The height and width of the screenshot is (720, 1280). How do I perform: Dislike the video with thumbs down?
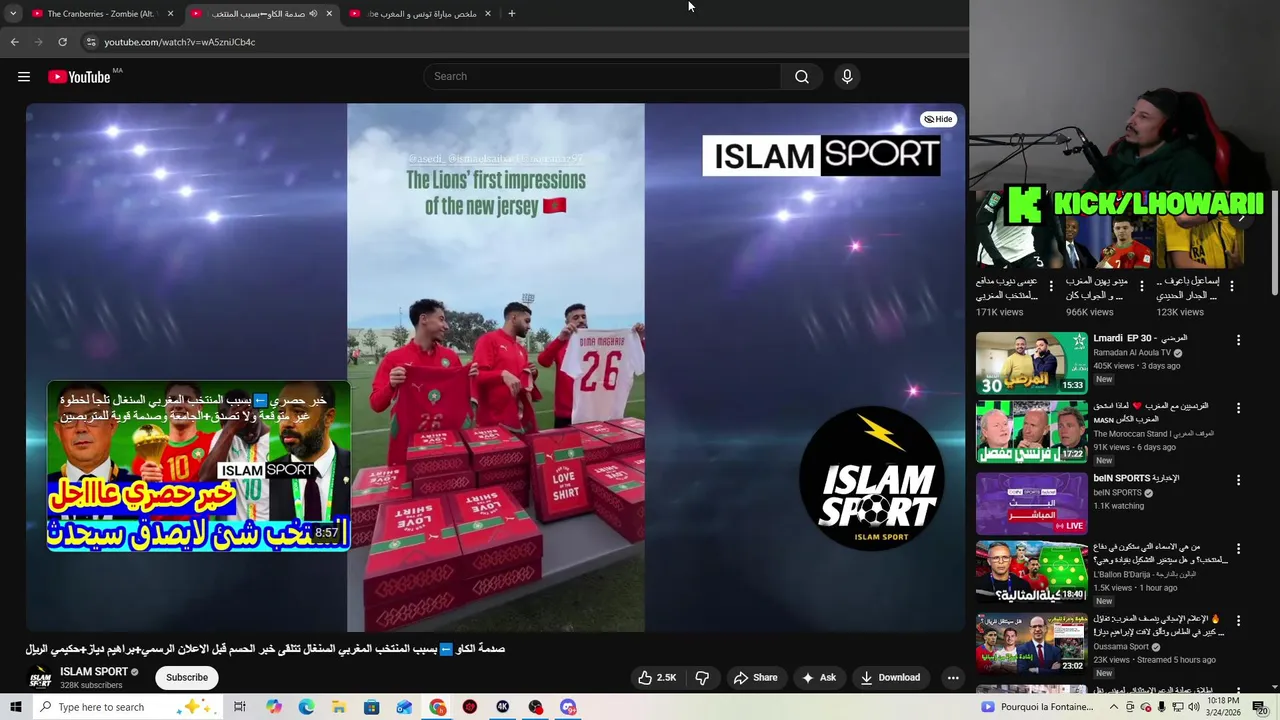click(702, 677)
